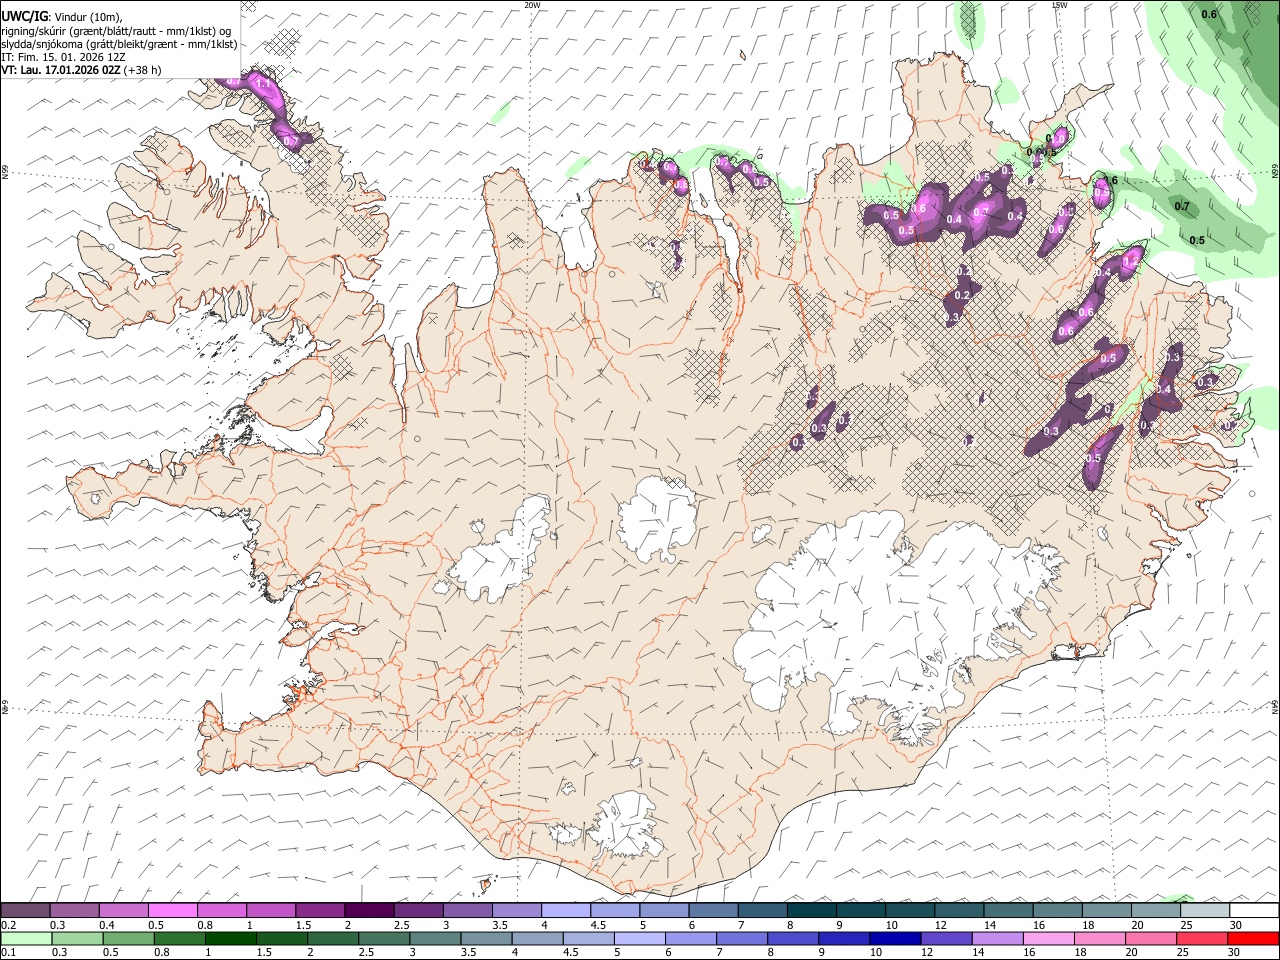Click pale green lower swatch between 0.1 and 0.3
1280x960 pixels.
coord(26,939)
